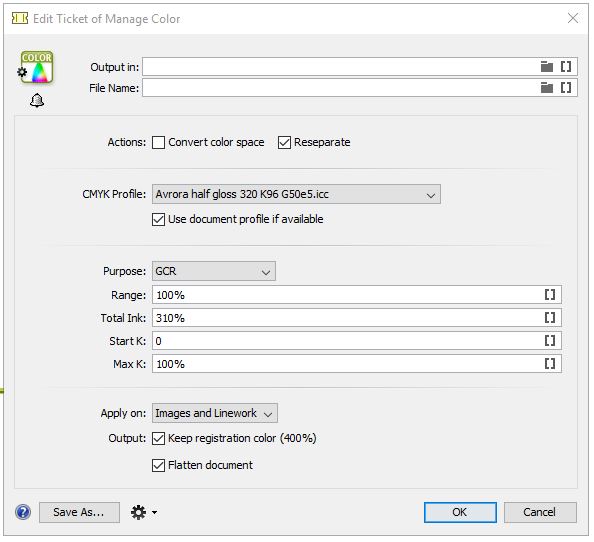
Task: Toggle Use document profile if available
Action: pyautogui.click(x=158, y=219)
